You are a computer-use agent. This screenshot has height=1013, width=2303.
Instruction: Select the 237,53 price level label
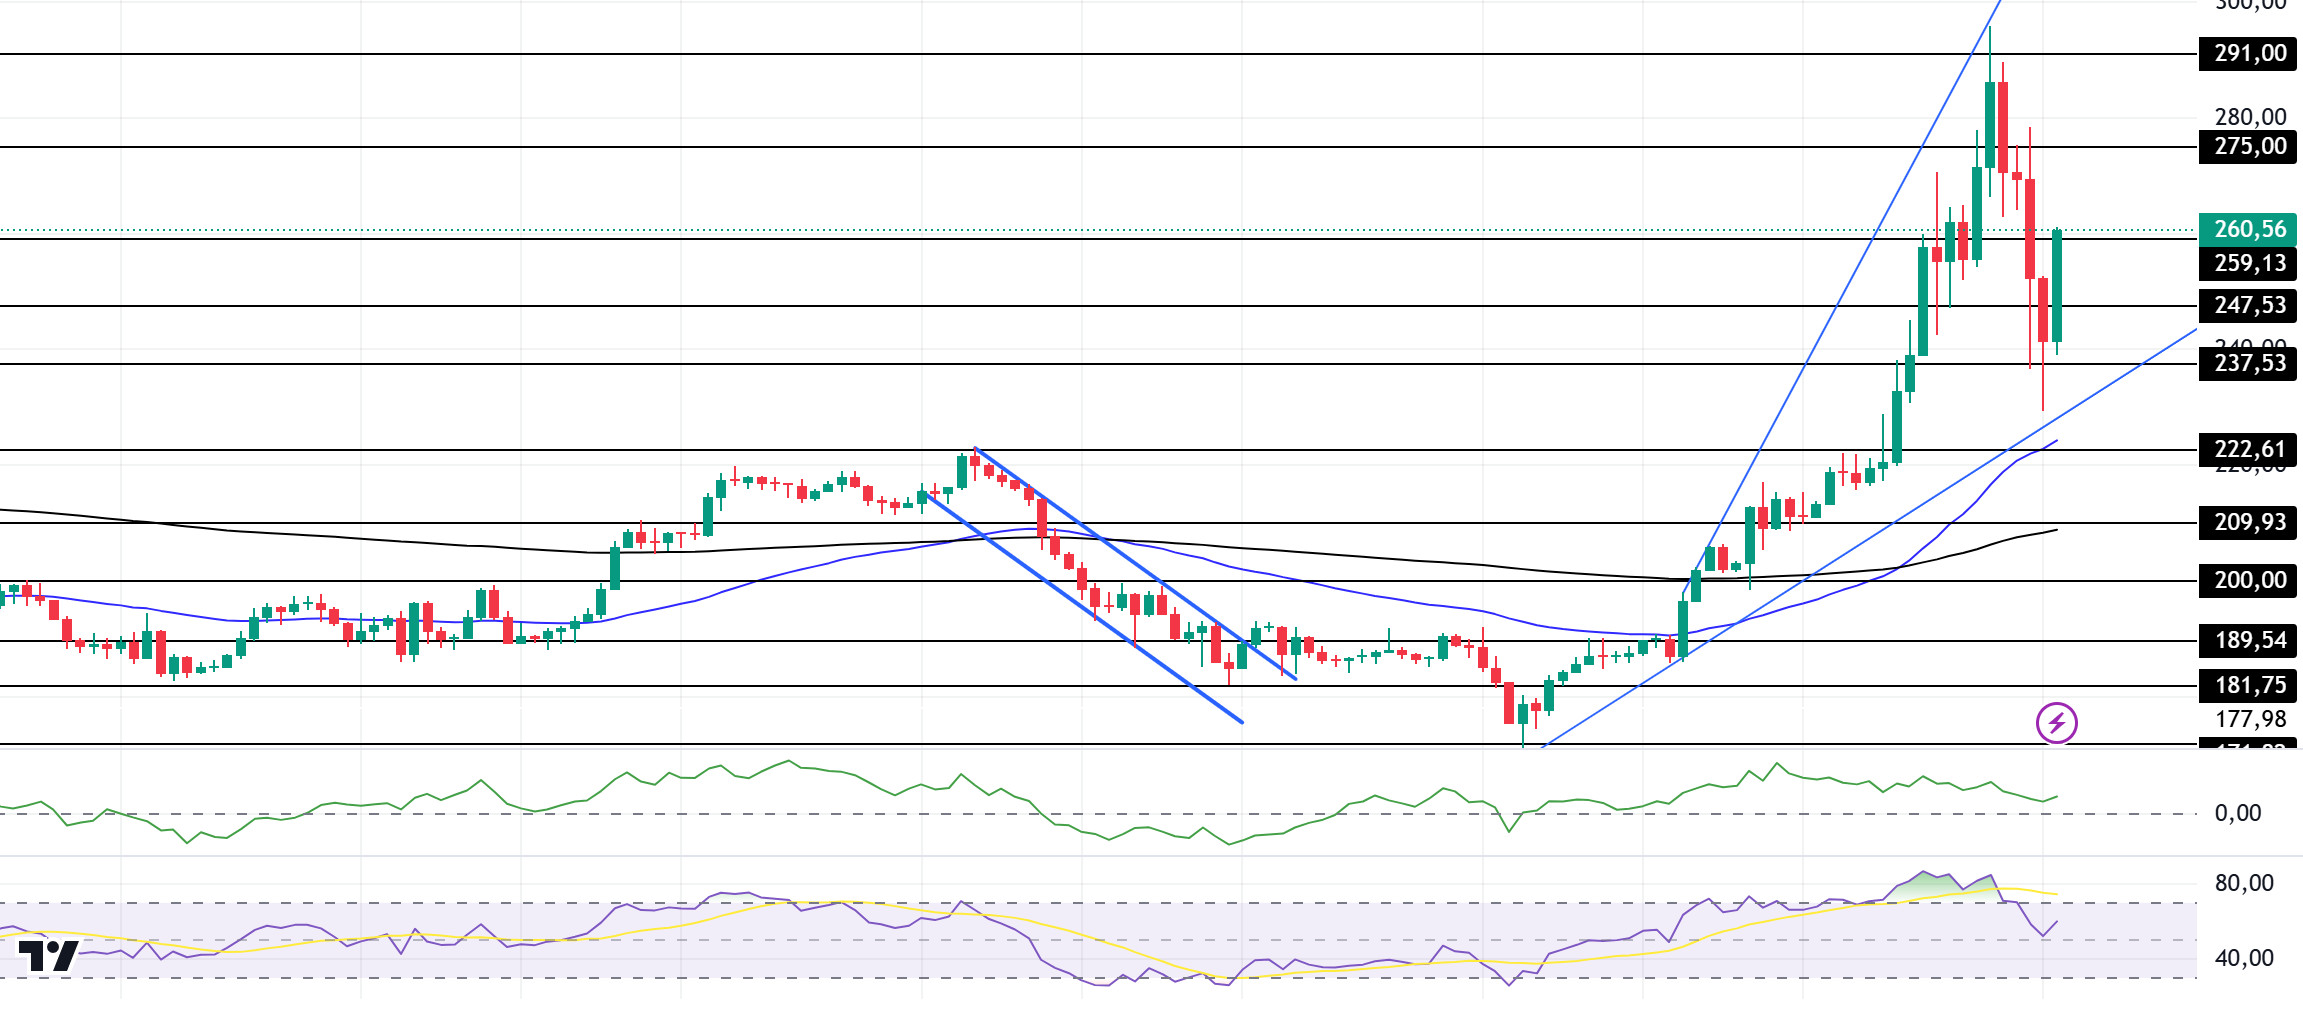tap(2247, 363)
